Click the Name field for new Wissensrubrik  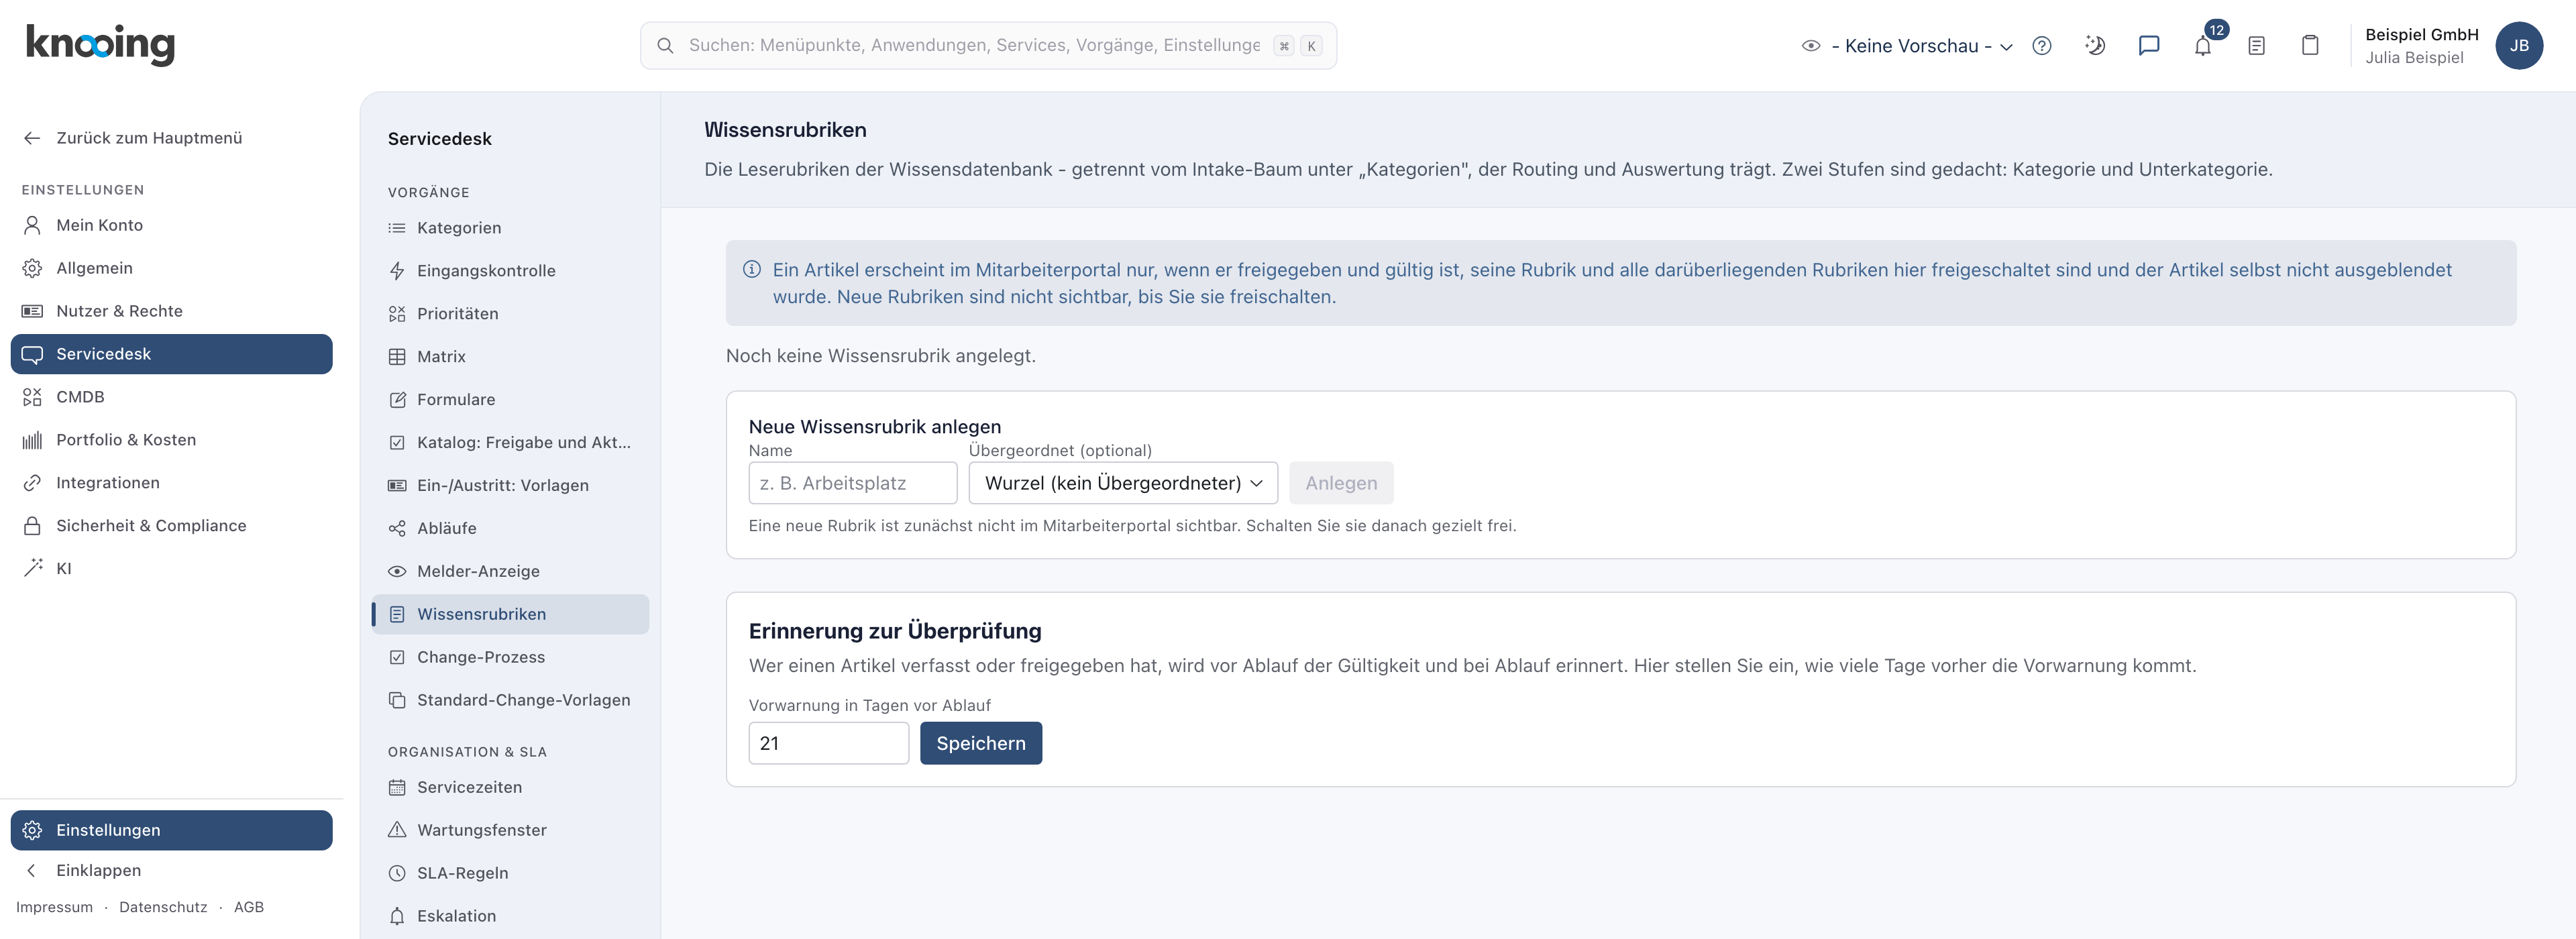[853, 483]
